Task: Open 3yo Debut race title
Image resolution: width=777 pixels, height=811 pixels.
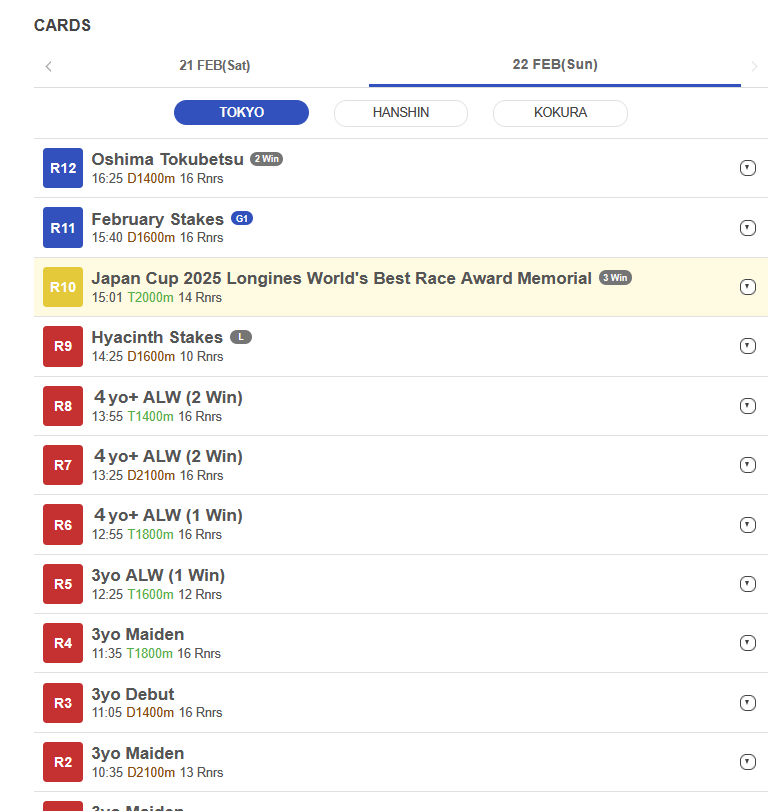Action: click(x=133, y=694)
